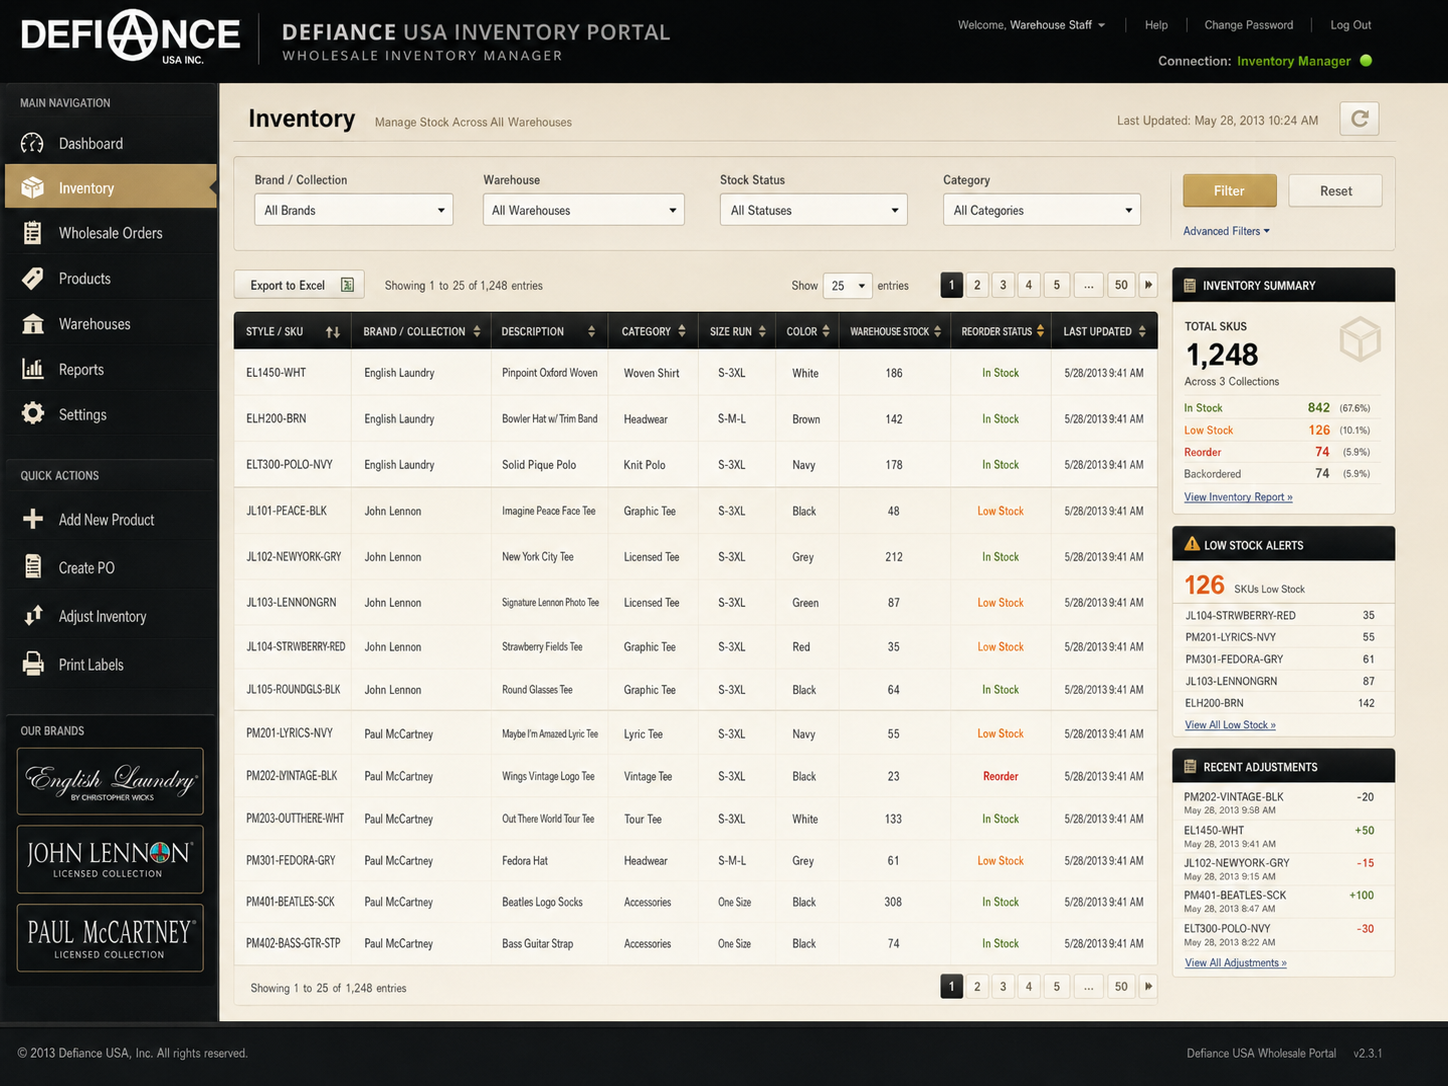Change the Show entries count dropdown
The height and width of the screenshot is (1086, 1448).
(848, 286)
